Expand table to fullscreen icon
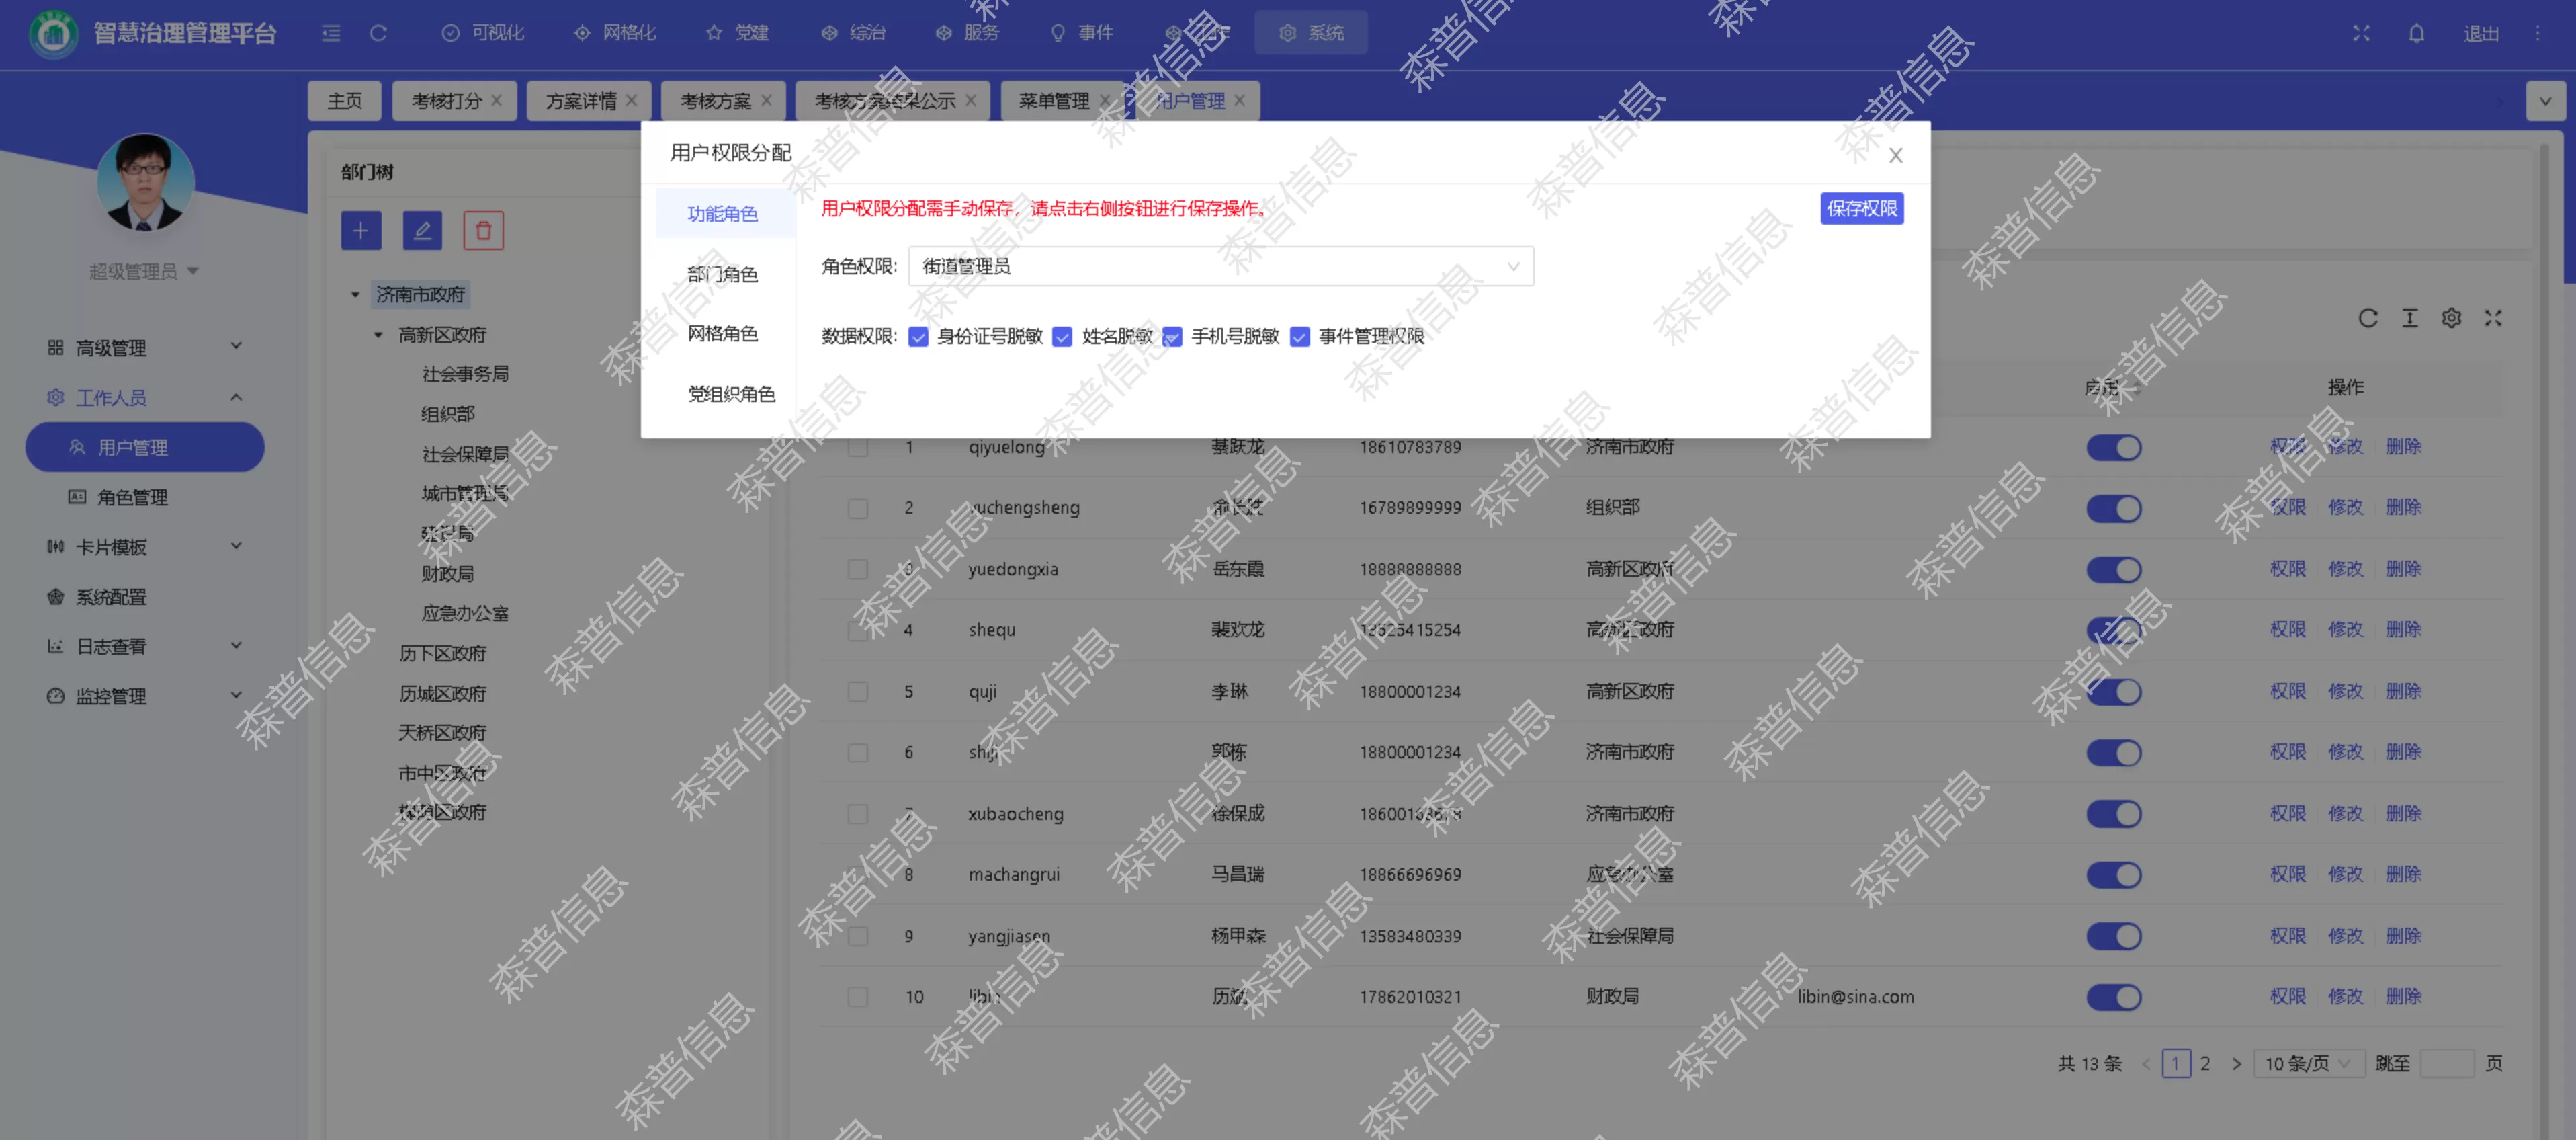The image size is (2576, 1140). point(2493,318)
